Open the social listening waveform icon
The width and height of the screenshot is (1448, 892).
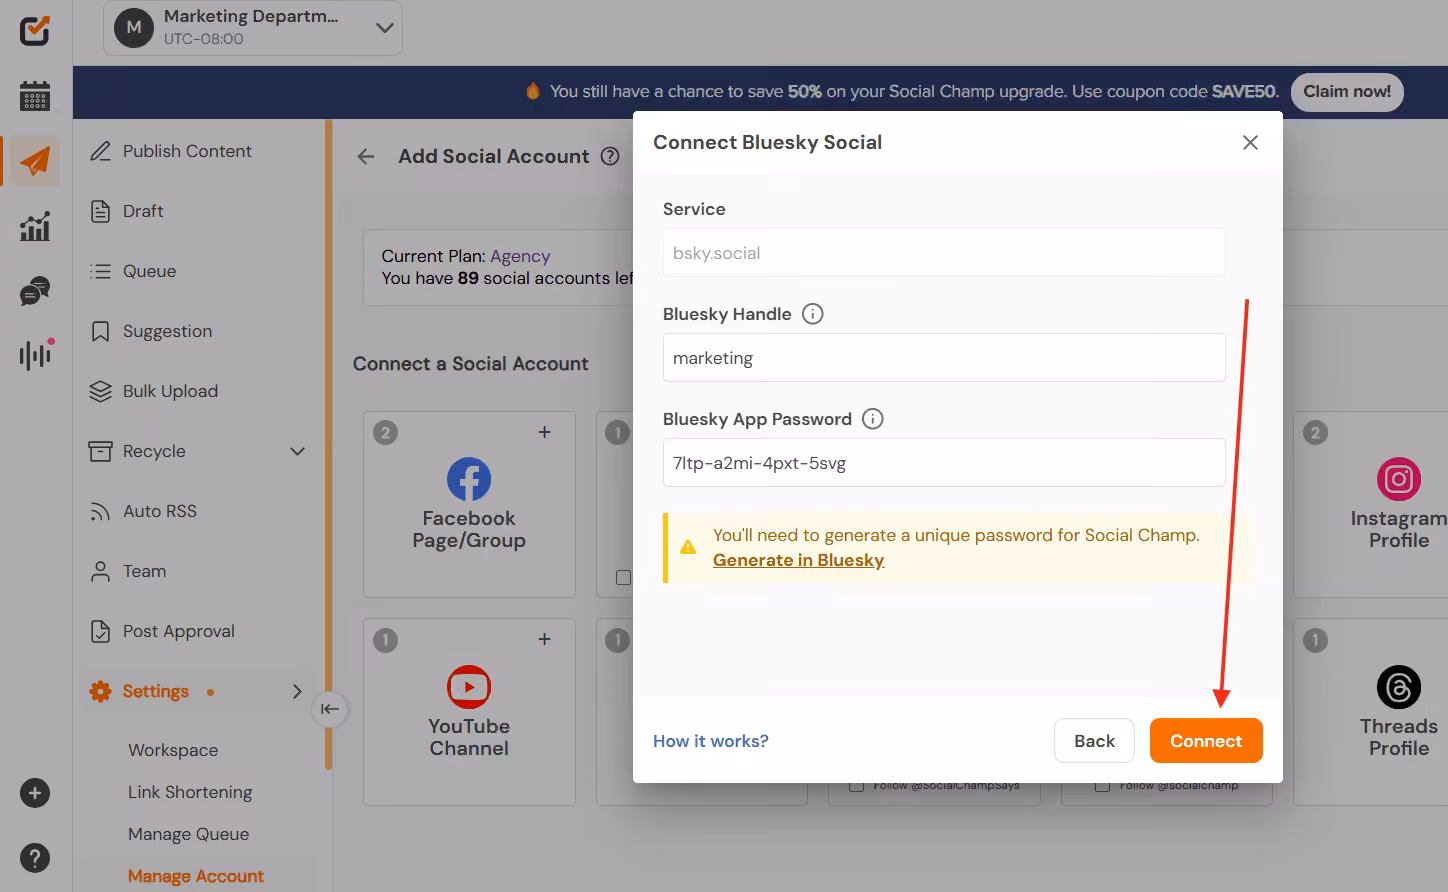[36, 353]
